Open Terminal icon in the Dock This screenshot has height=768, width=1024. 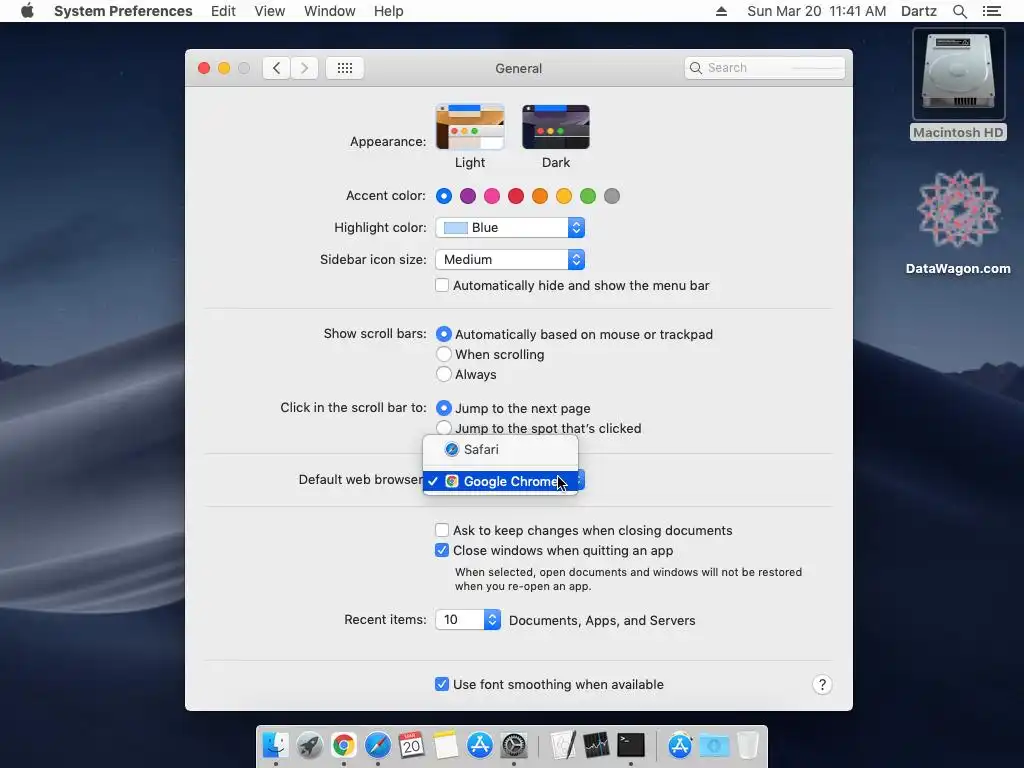point(631,744)
